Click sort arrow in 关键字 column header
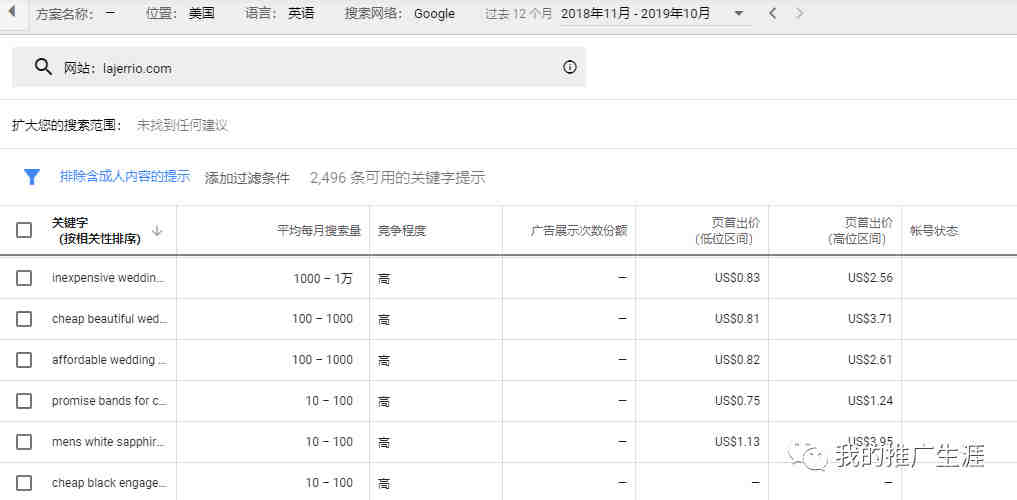This screenshot has width=1017, height=500. pos(157,231)
